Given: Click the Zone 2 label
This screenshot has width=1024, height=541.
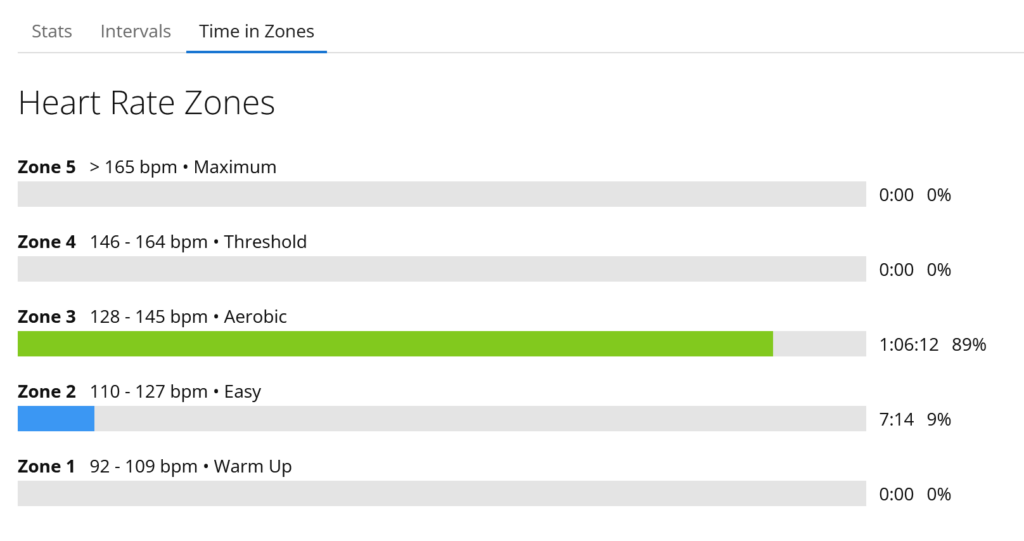Looking at the screenshot, I should coord(46,392).
